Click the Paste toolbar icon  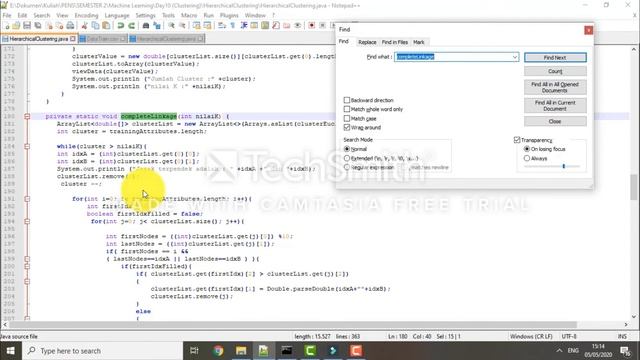click(106, 26)
